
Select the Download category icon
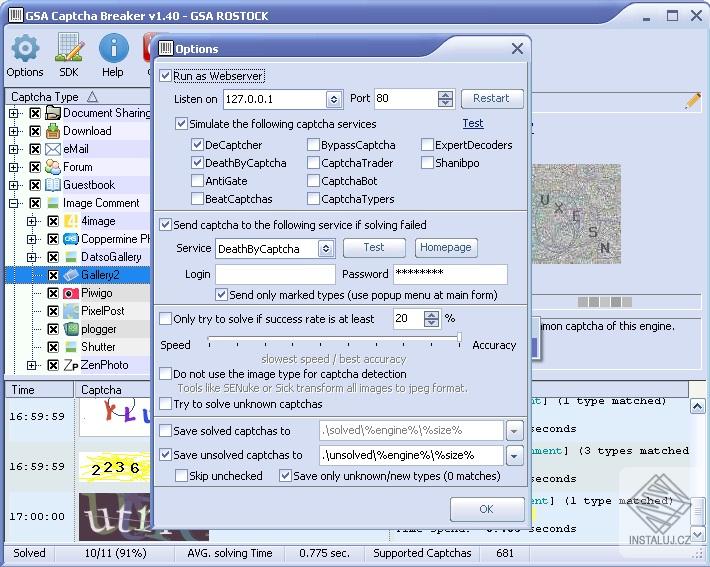(x=53, y=131)
